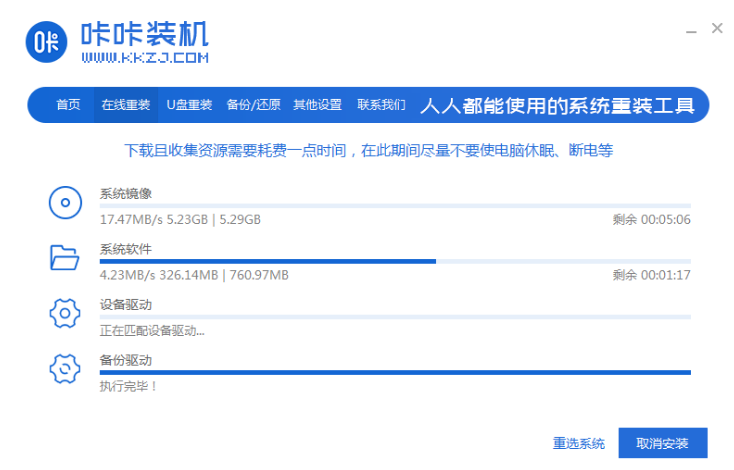
Task: Click the 备份驱动 completed progress bar
Action: point(395,372)
